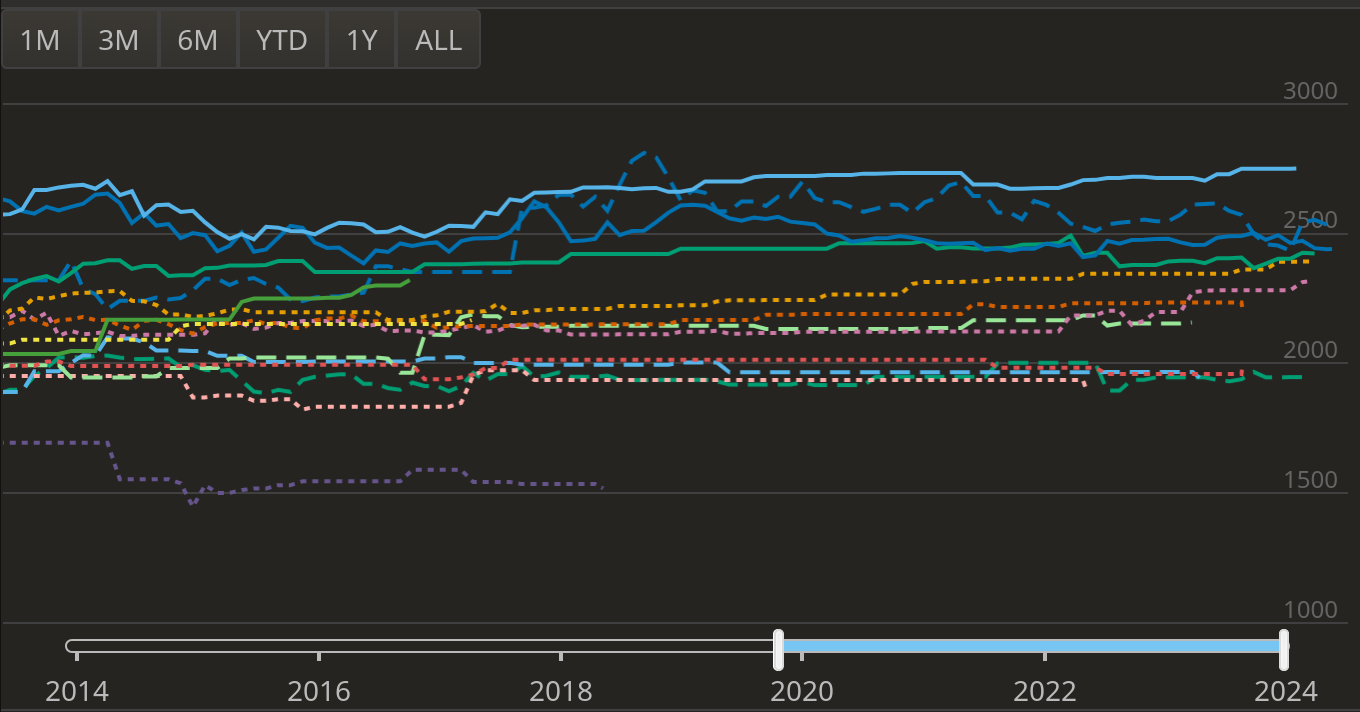Screen dimensions: 1360x712
Task: Click the right handle of the range slider
Action: (x=1284, y=648)
